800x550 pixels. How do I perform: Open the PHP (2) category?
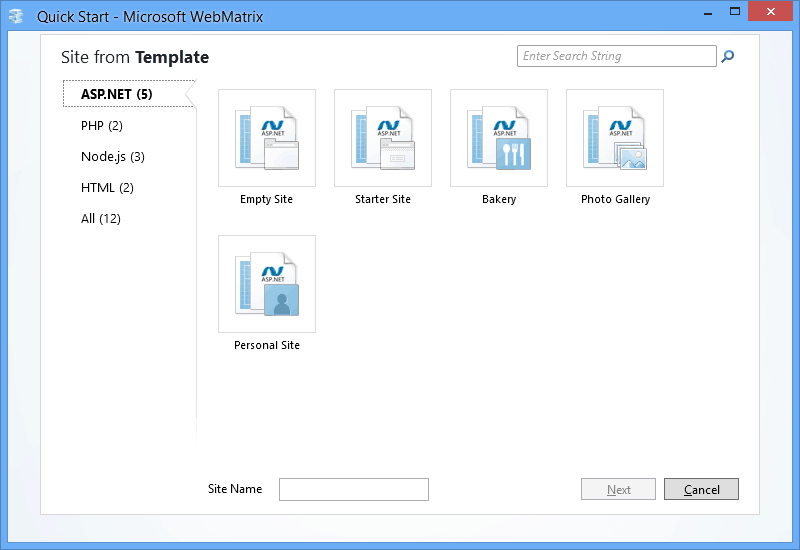pyautogui.click(x=102, y=126)
